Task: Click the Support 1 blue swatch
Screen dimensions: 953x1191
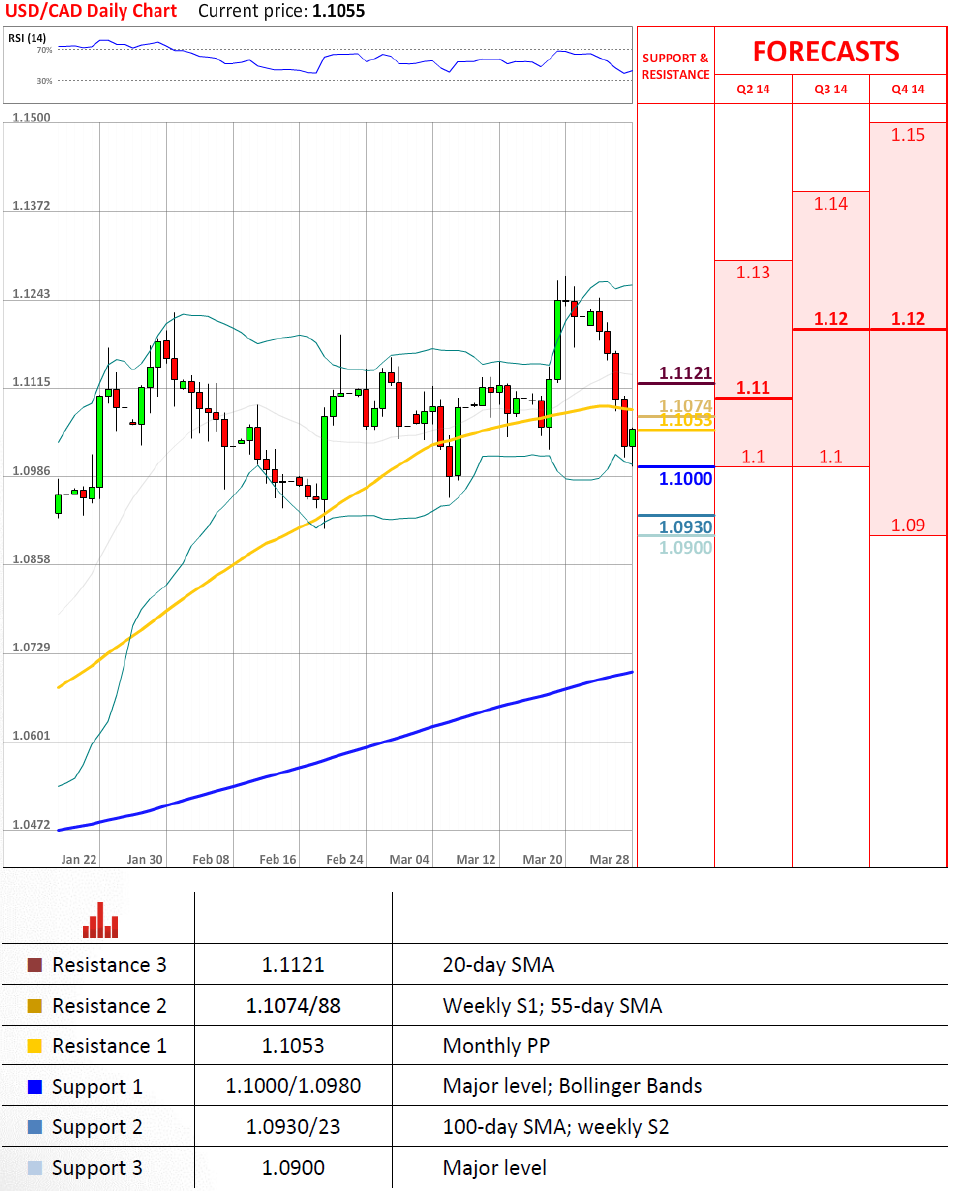Action: 35,1087
